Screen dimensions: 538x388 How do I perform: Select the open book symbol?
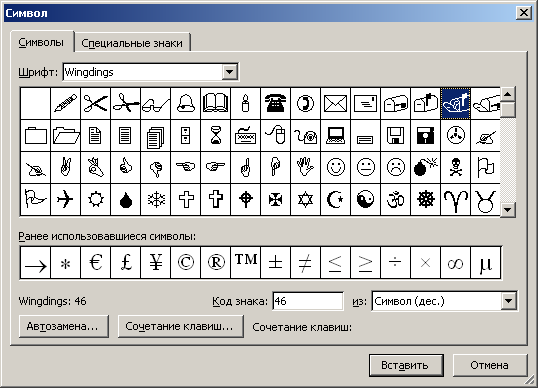[216, 104]
